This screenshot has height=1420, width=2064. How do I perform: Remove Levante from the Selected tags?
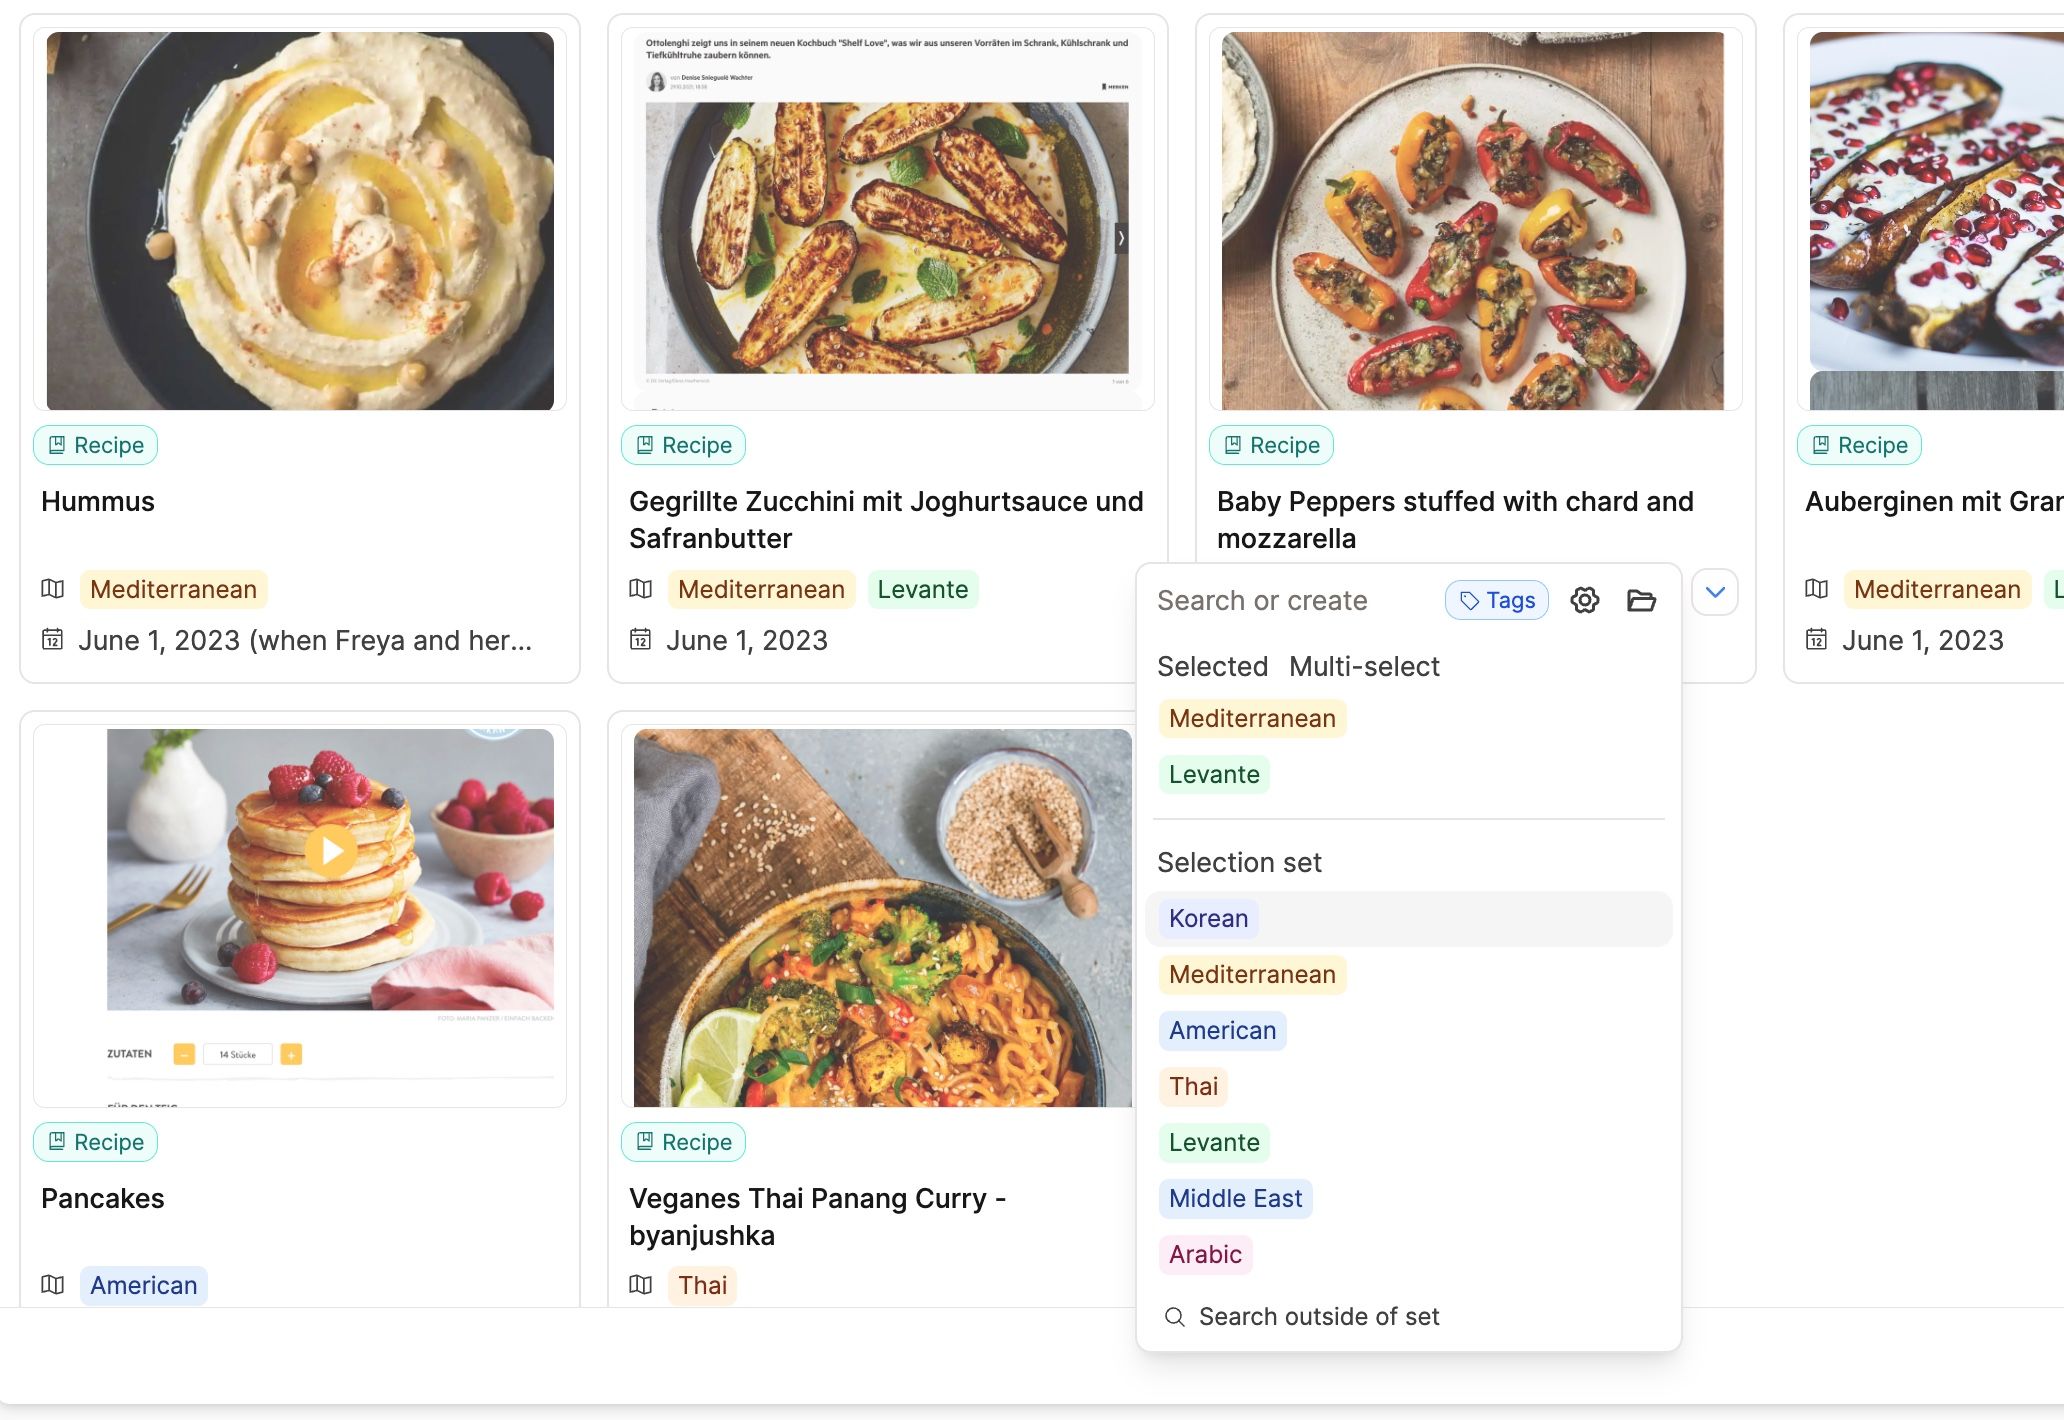[1214, 775]
